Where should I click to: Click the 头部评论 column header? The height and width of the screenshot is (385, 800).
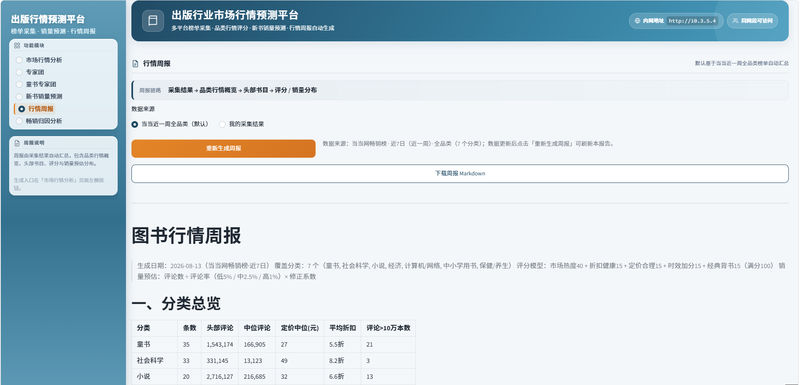pos(219,328)
